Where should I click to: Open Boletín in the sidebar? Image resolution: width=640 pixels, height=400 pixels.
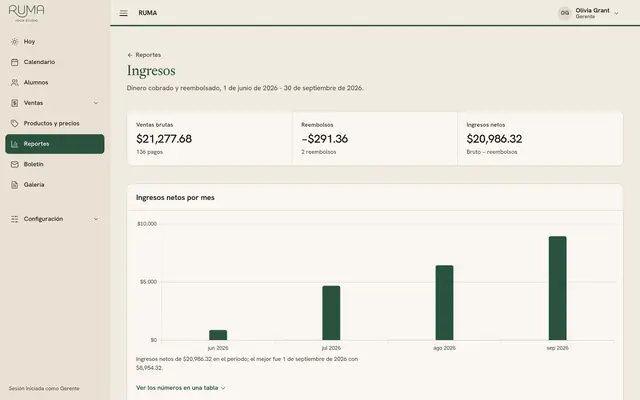[55, 164]
